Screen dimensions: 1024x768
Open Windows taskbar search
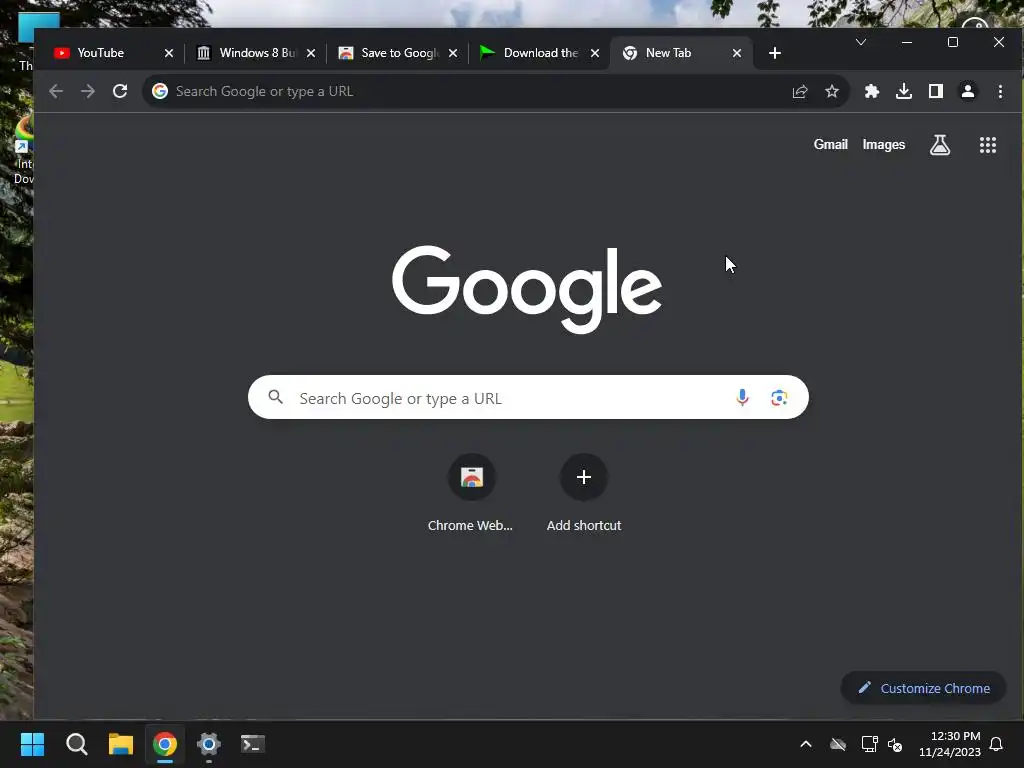coord(76,744)
